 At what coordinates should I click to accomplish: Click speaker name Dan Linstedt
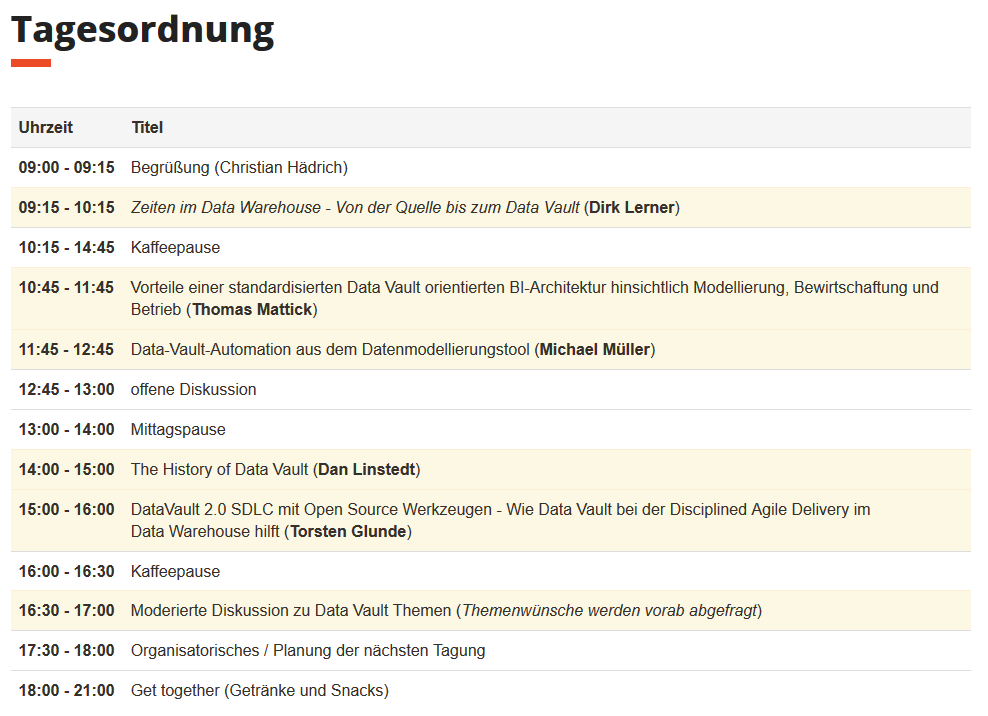coord(367,470)
